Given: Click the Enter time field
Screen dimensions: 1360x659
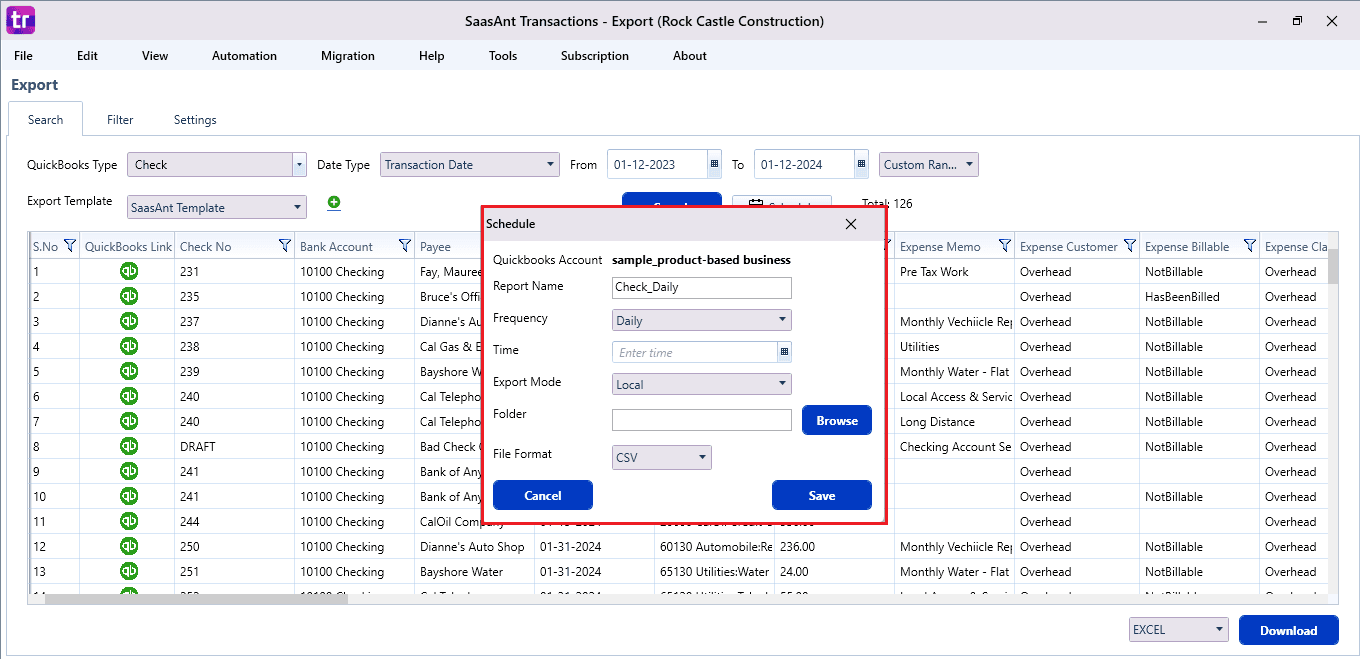Looking at the screenshot, I should 695,352.
